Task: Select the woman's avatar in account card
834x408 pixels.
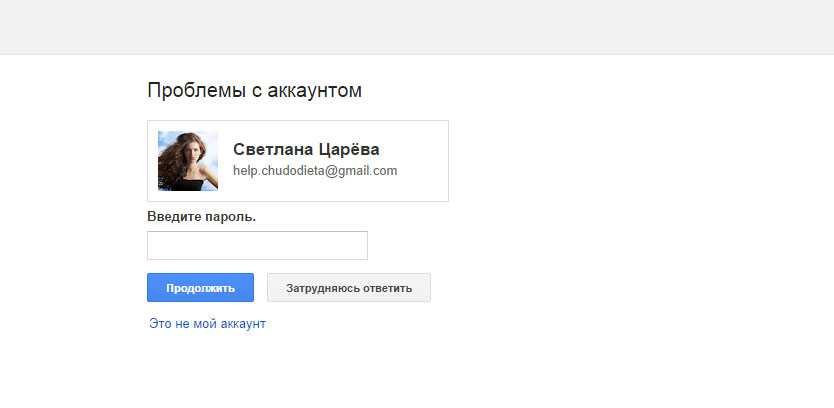Action: (188, 161)
